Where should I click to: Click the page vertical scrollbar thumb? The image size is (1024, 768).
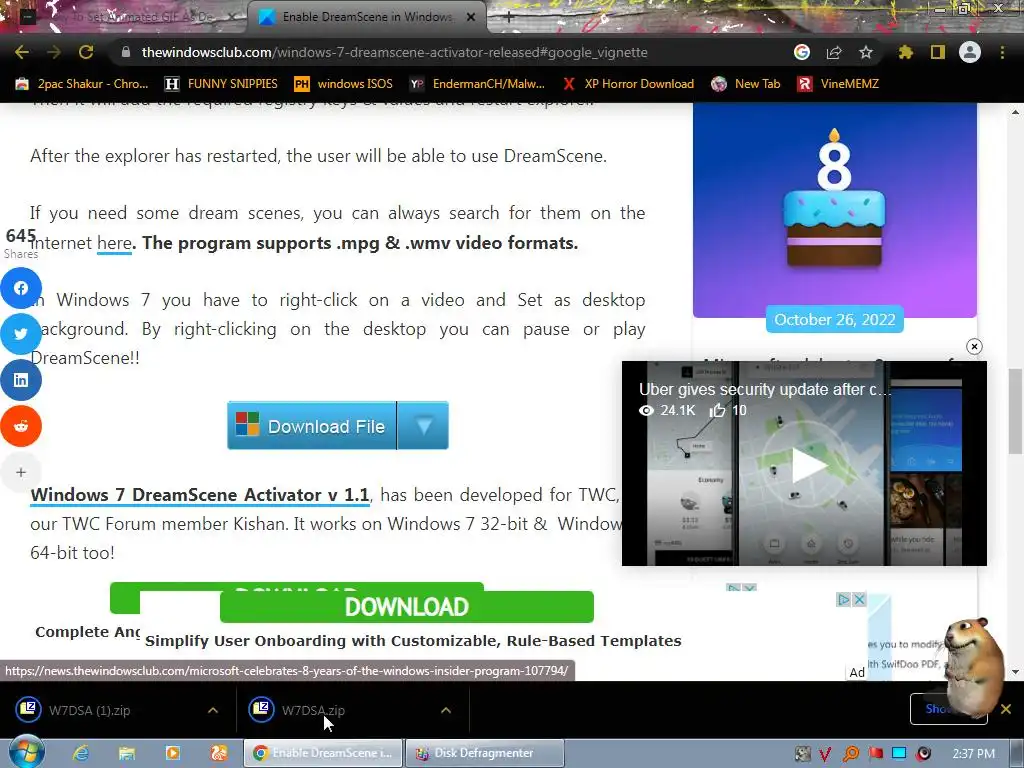[x=1016, y=411]
